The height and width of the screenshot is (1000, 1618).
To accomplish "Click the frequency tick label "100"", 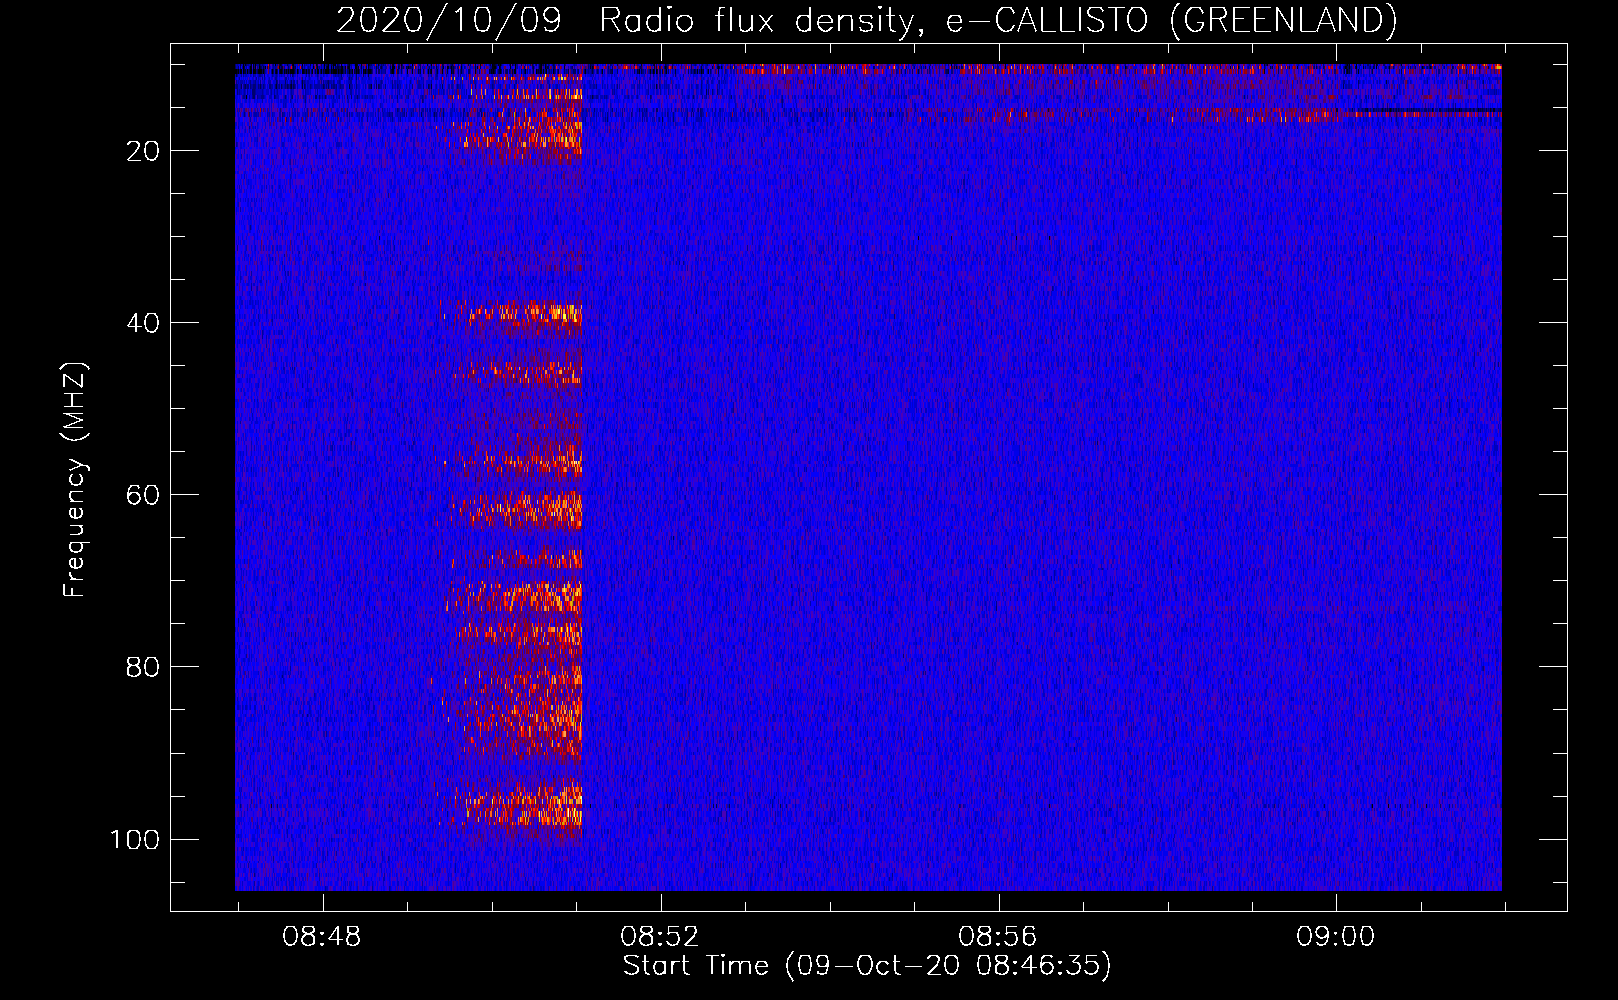I will pos(135,839).
